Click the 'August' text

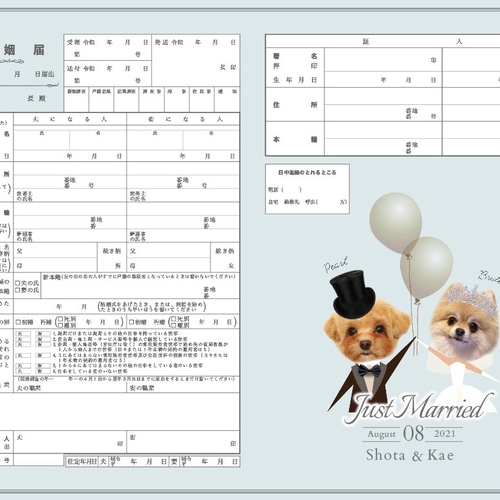382,434
